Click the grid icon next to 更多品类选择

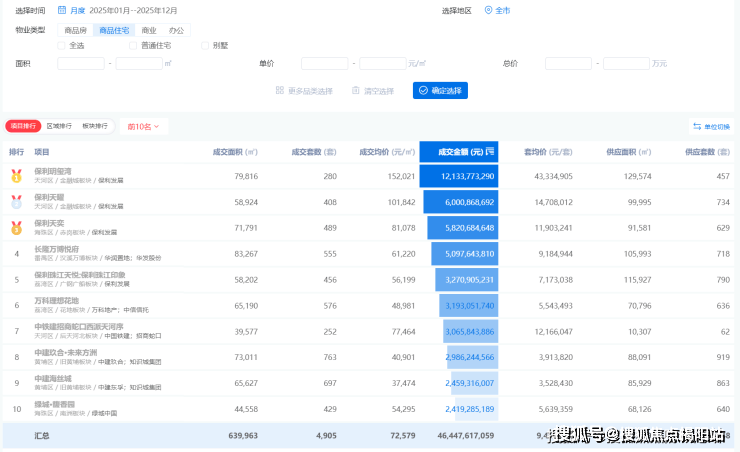click(x=279, y=90)
